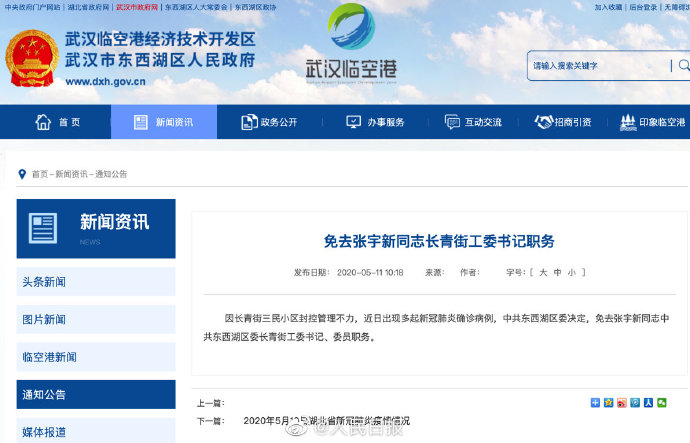Select 互动交流 navigation item
690x443 pixels.
tap(472, 122)
